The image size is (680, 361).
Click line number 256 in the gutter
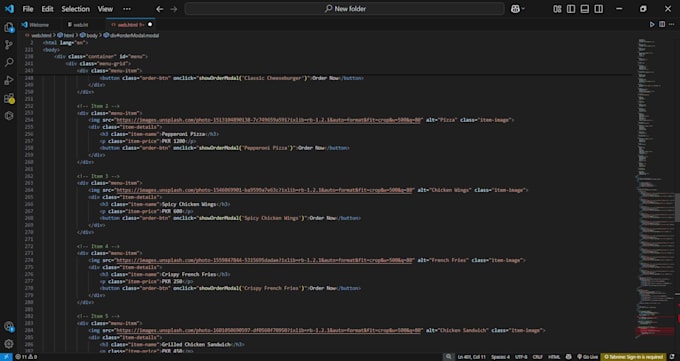[29, 134]
